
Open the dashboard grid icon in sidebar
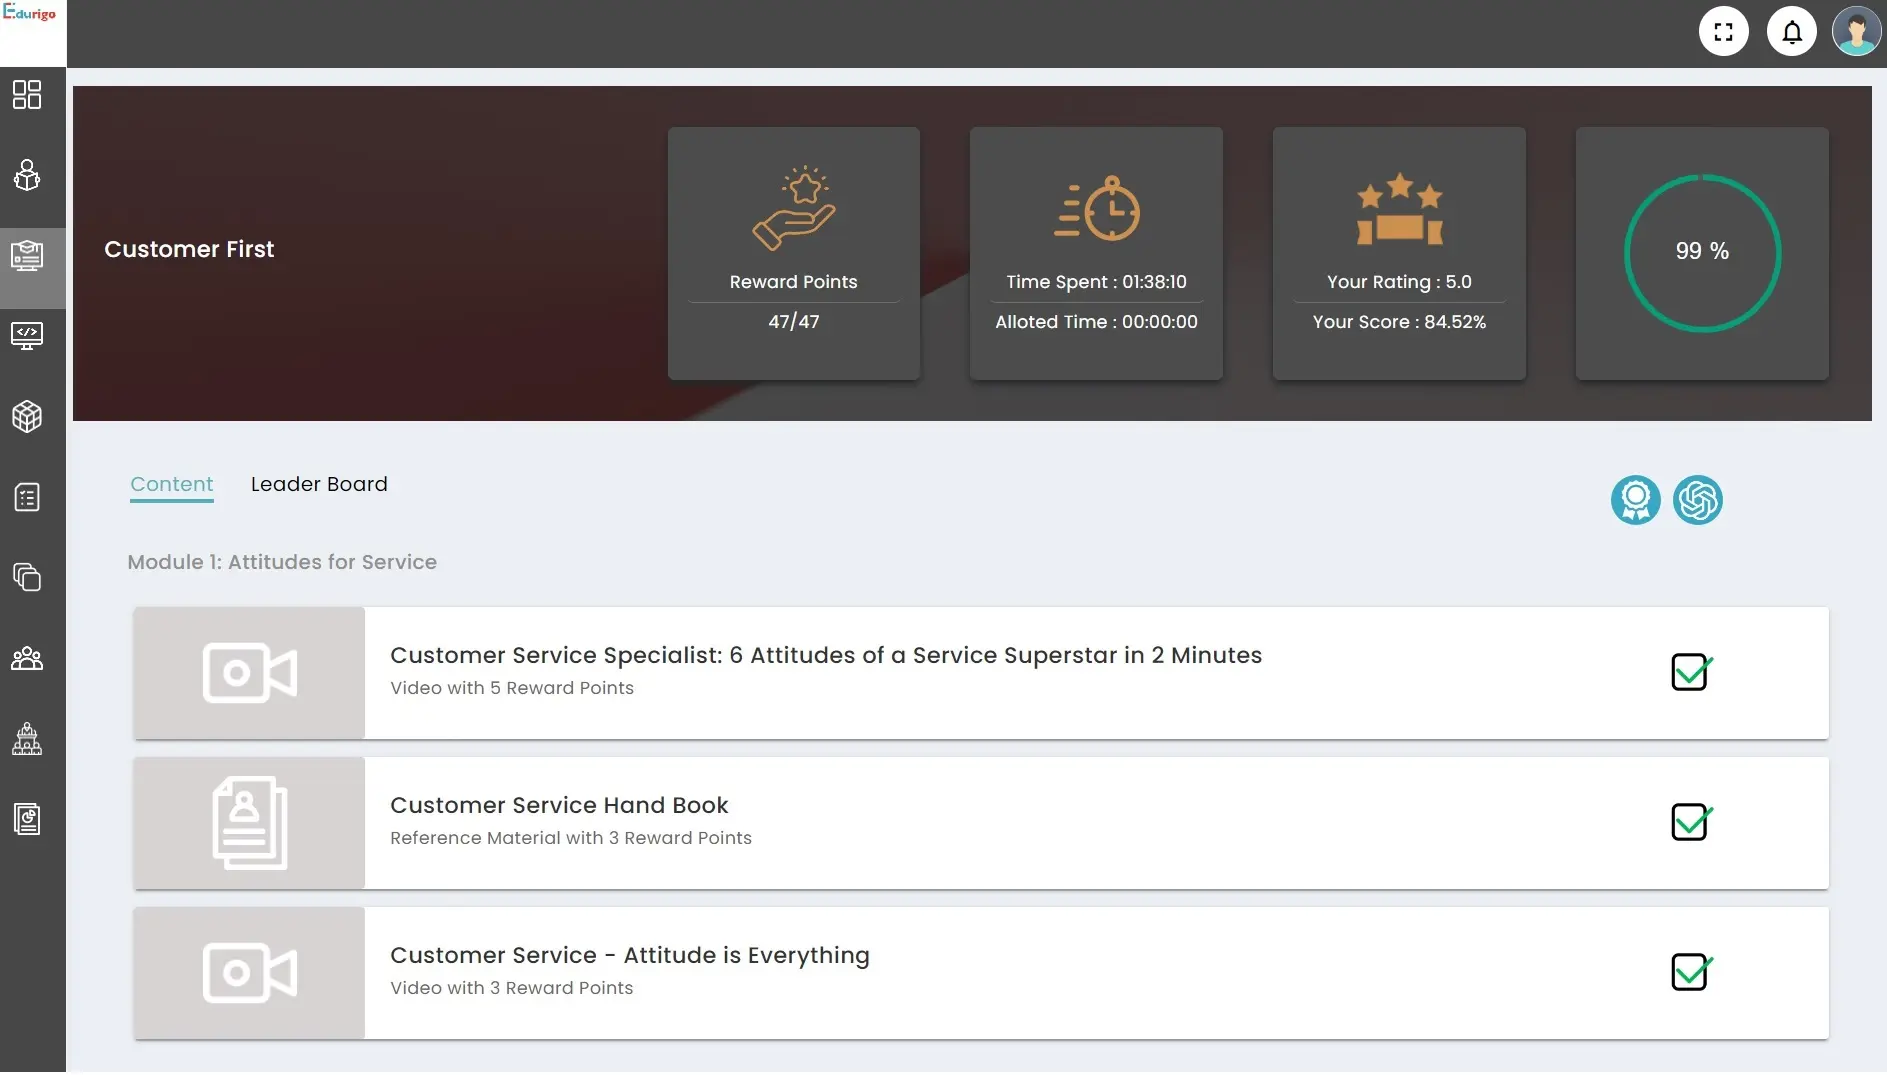click(27, 95)
